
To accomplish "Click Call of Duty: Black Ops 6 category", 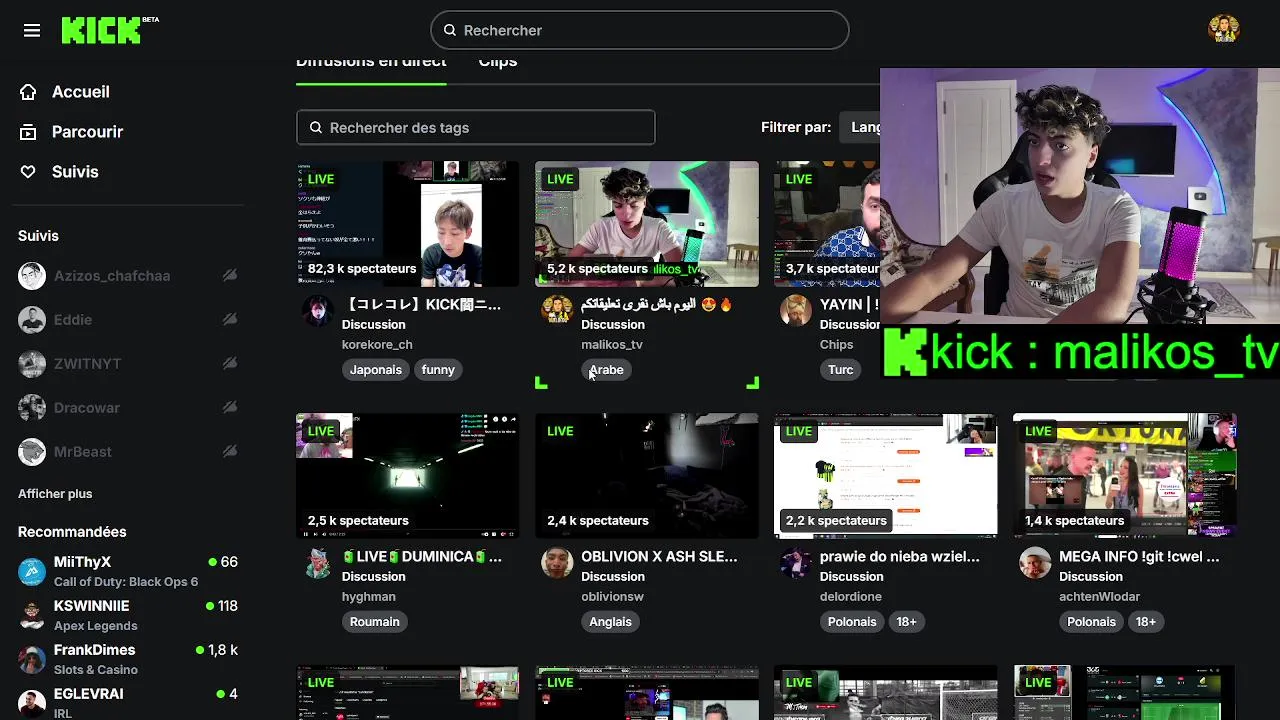I will pyautogui.click(x=126, y=582).
